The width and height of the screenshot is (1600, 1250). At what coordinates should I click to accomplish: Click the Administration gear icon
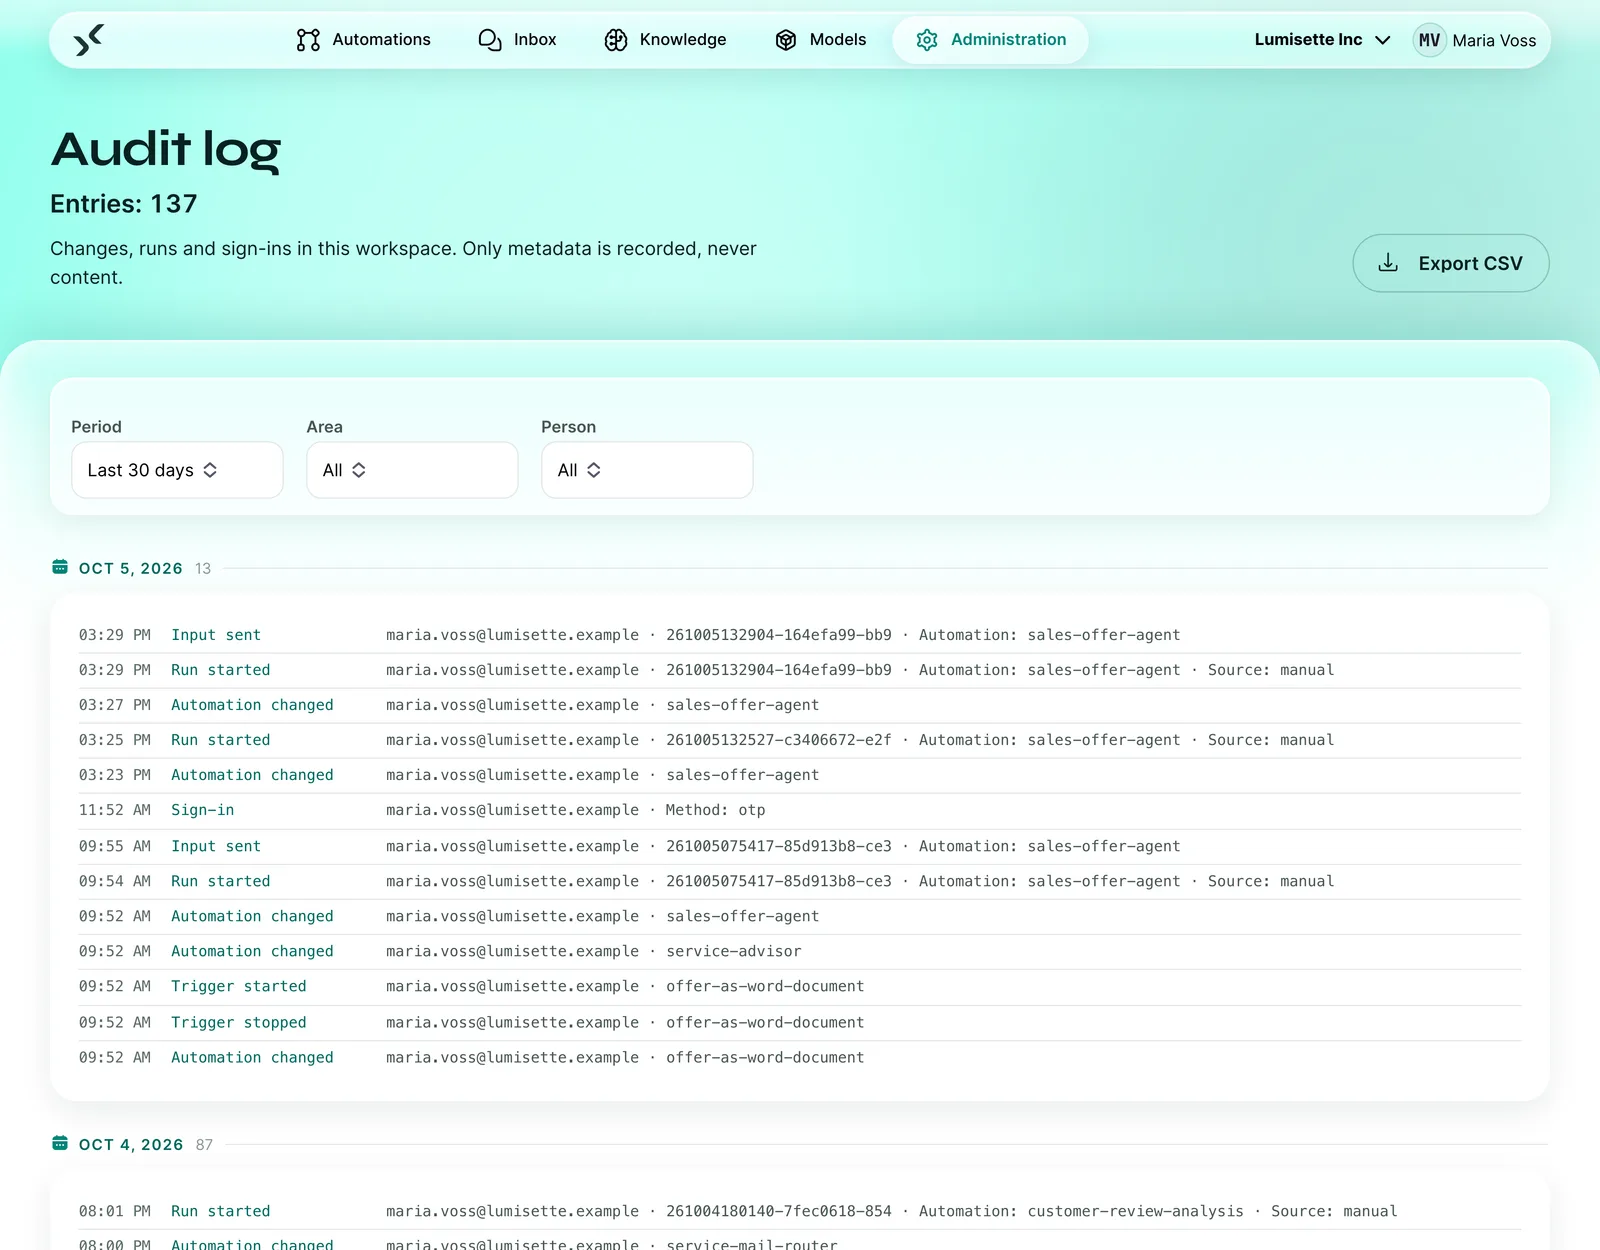click(x=927, y=40)
